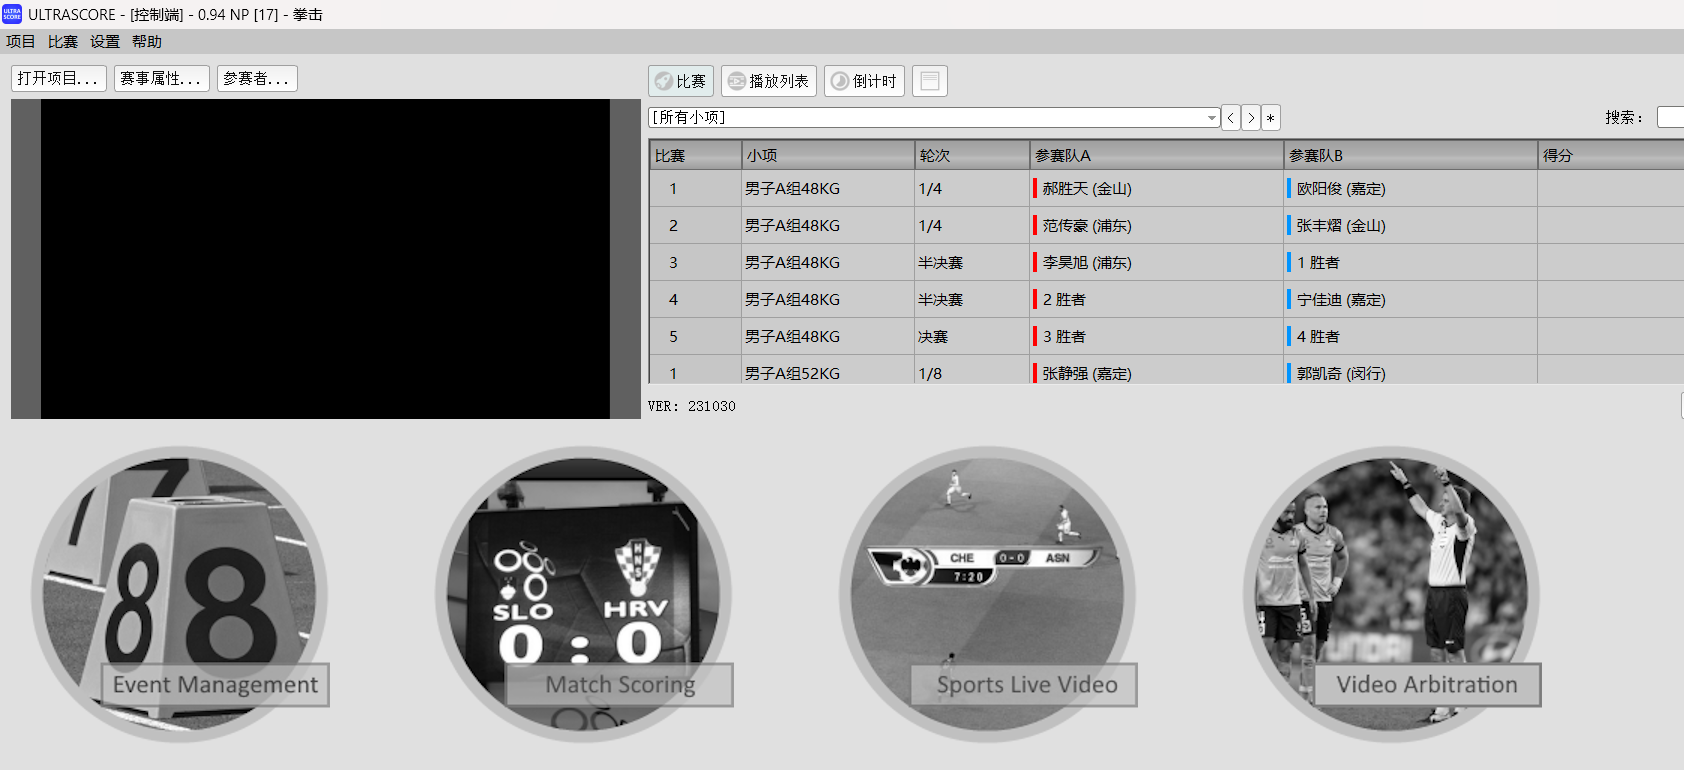
Task: Open the 设置 settings menu
Action: 104,42
